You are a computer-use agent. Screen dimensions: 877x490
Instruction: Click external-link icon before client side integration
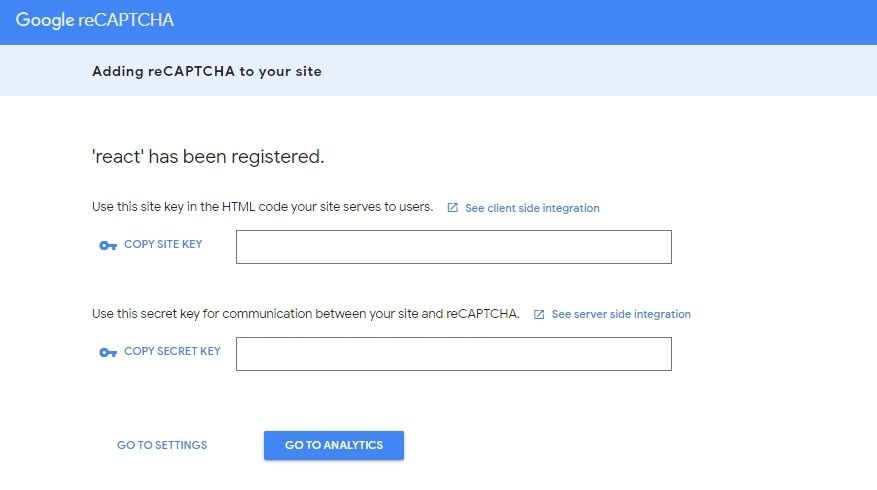click(x=452, y=208)
